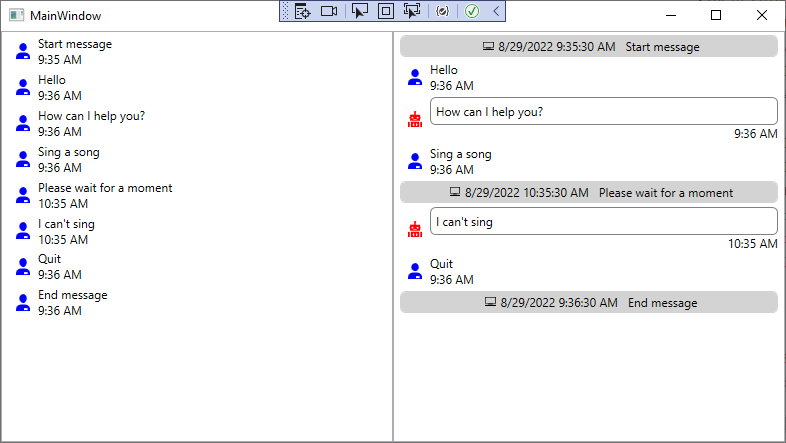Click the camera-shaped Live Preview icon
The height and width of the screenshot is (443, 786).
[329, 11]
